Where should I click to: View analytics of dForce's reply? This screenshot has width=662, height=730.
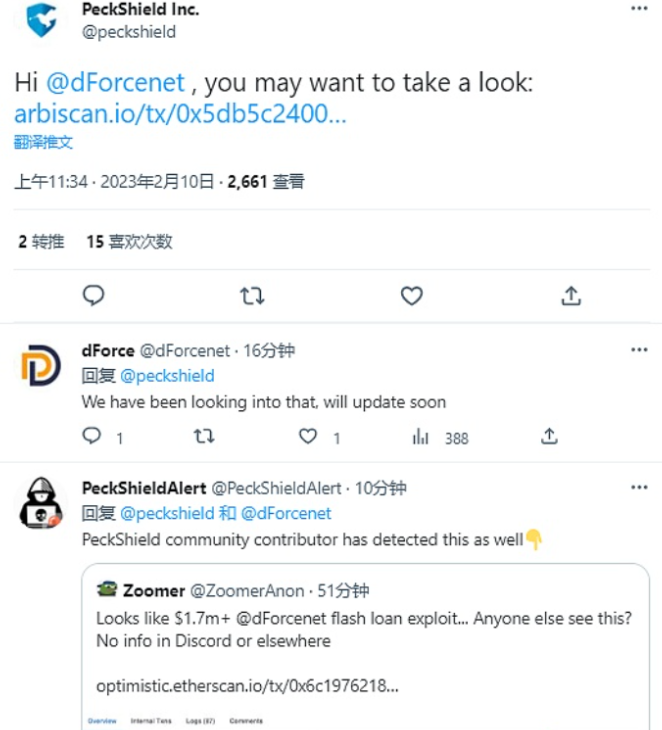click(x=420, y=437)
